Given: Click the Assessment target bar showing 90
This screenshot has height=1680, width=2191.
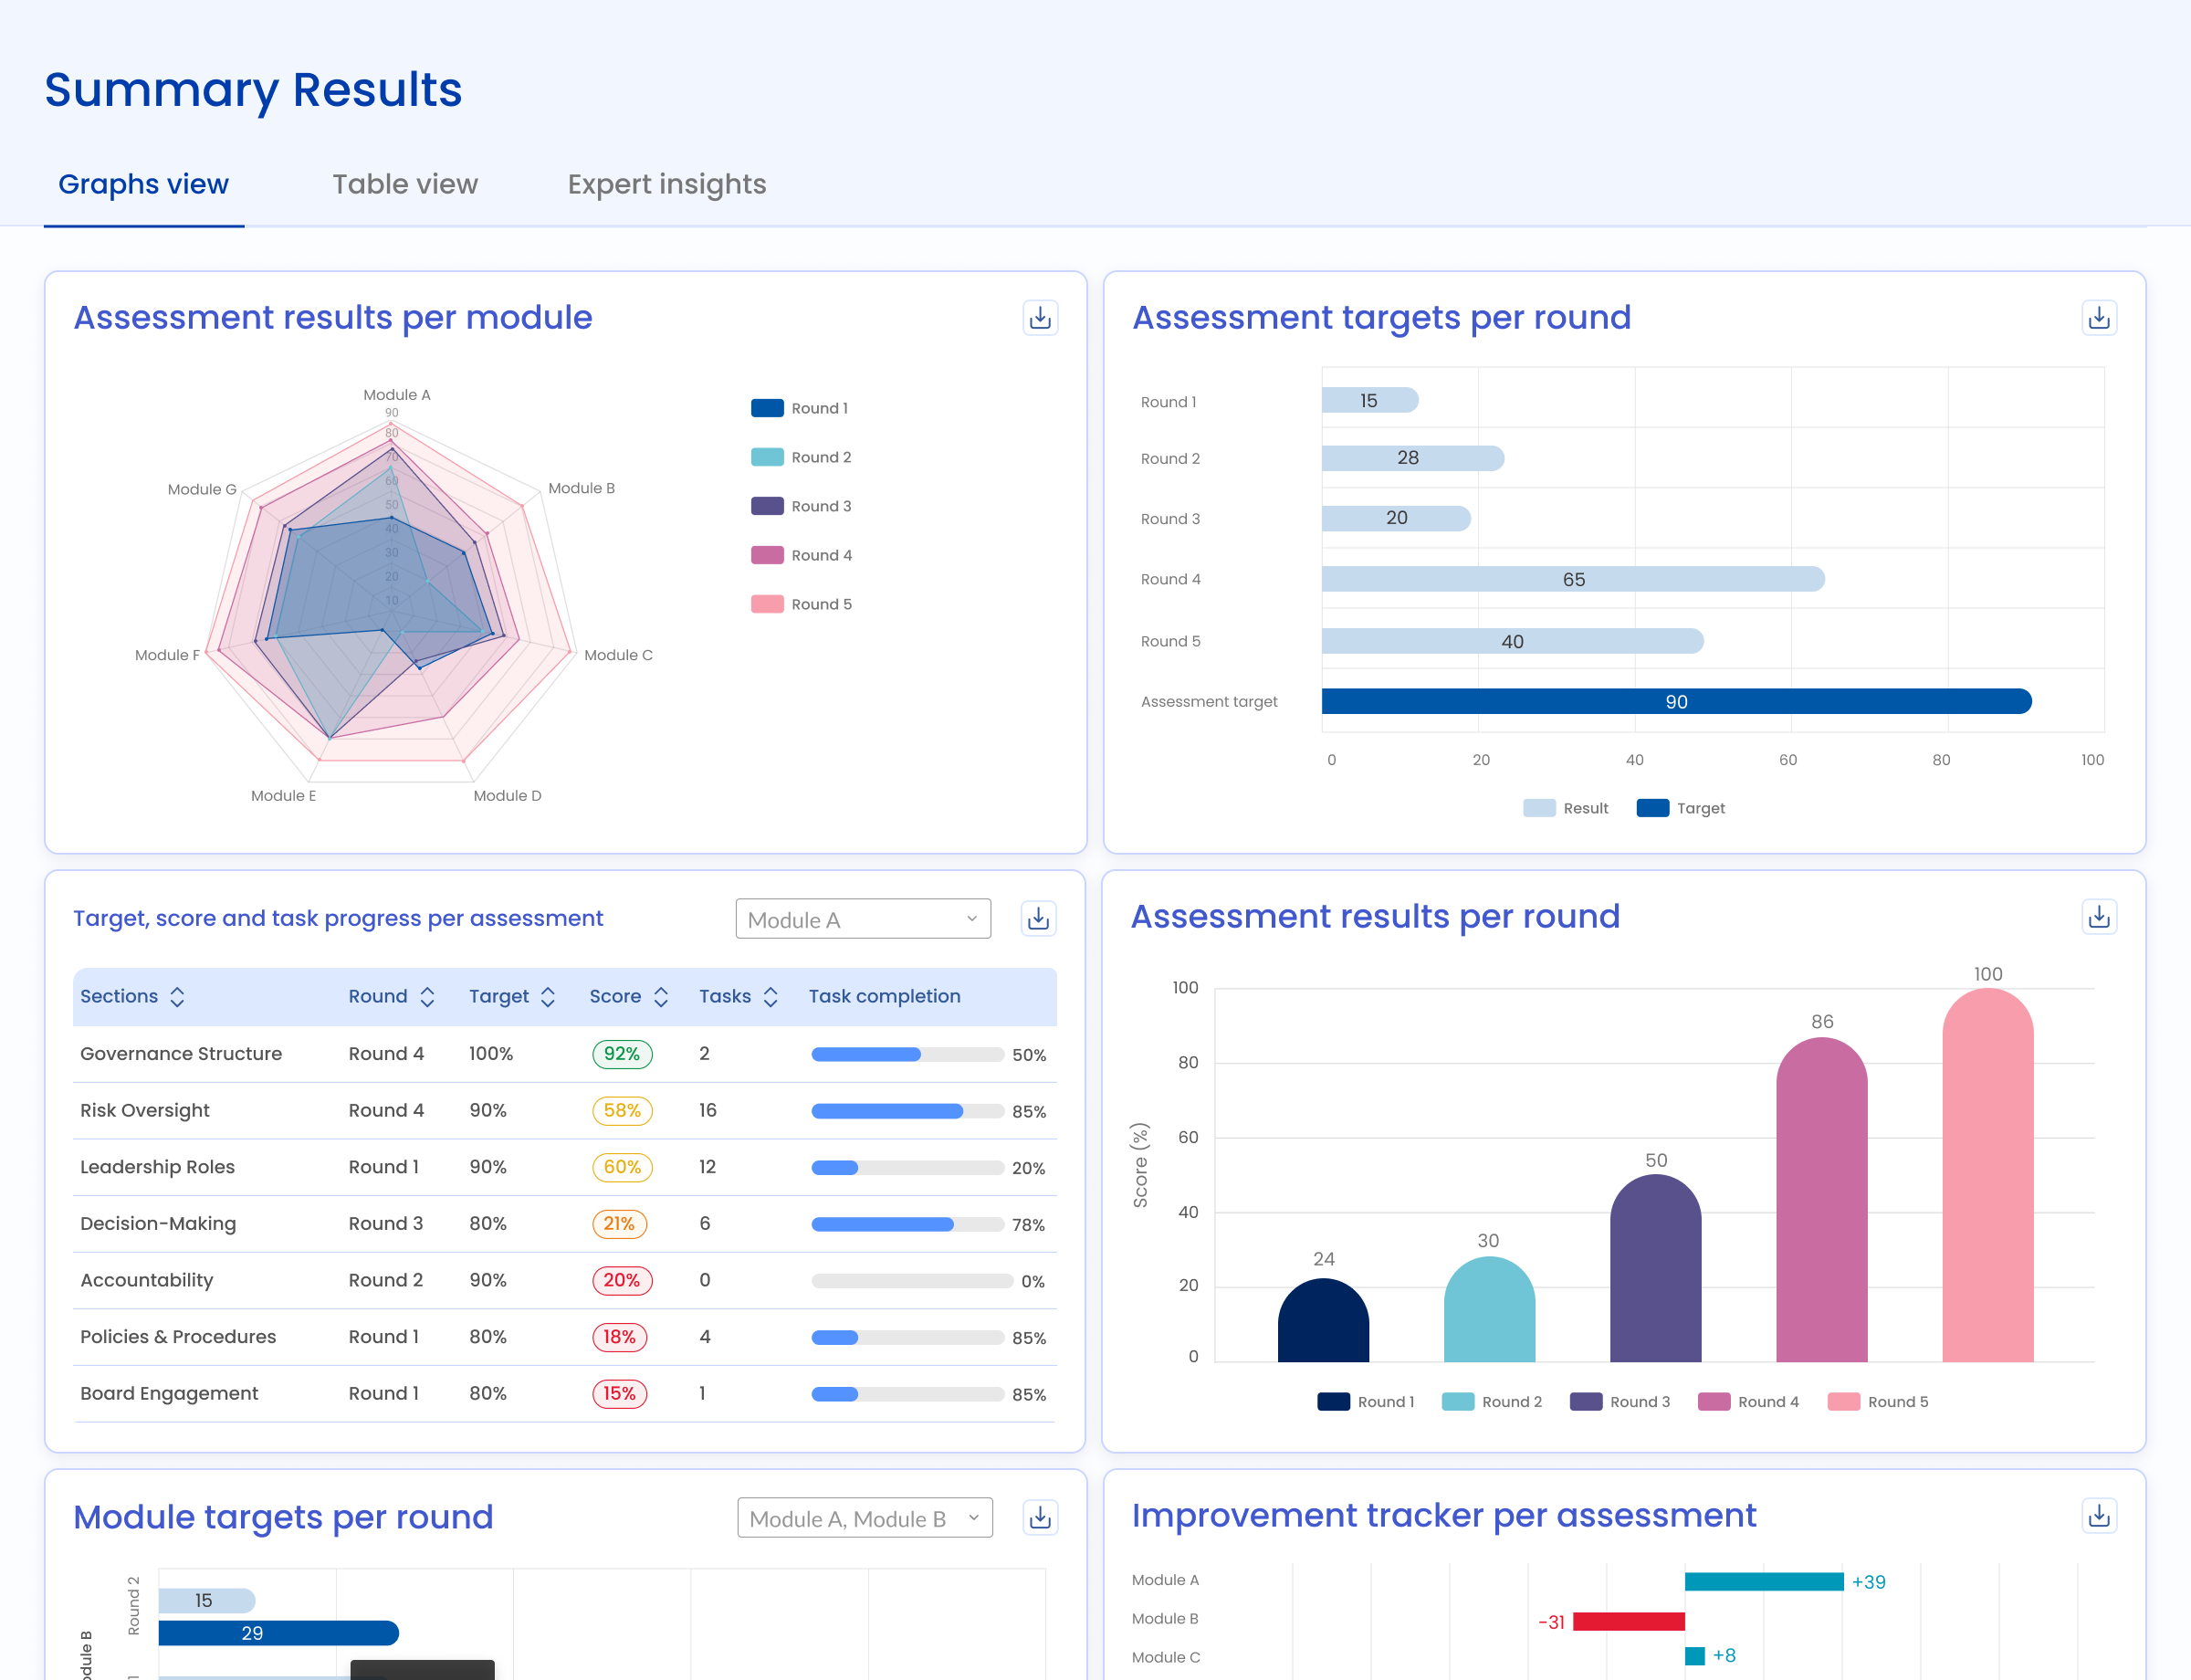Looking at the screenshot, I should (x=1676, y=701).
